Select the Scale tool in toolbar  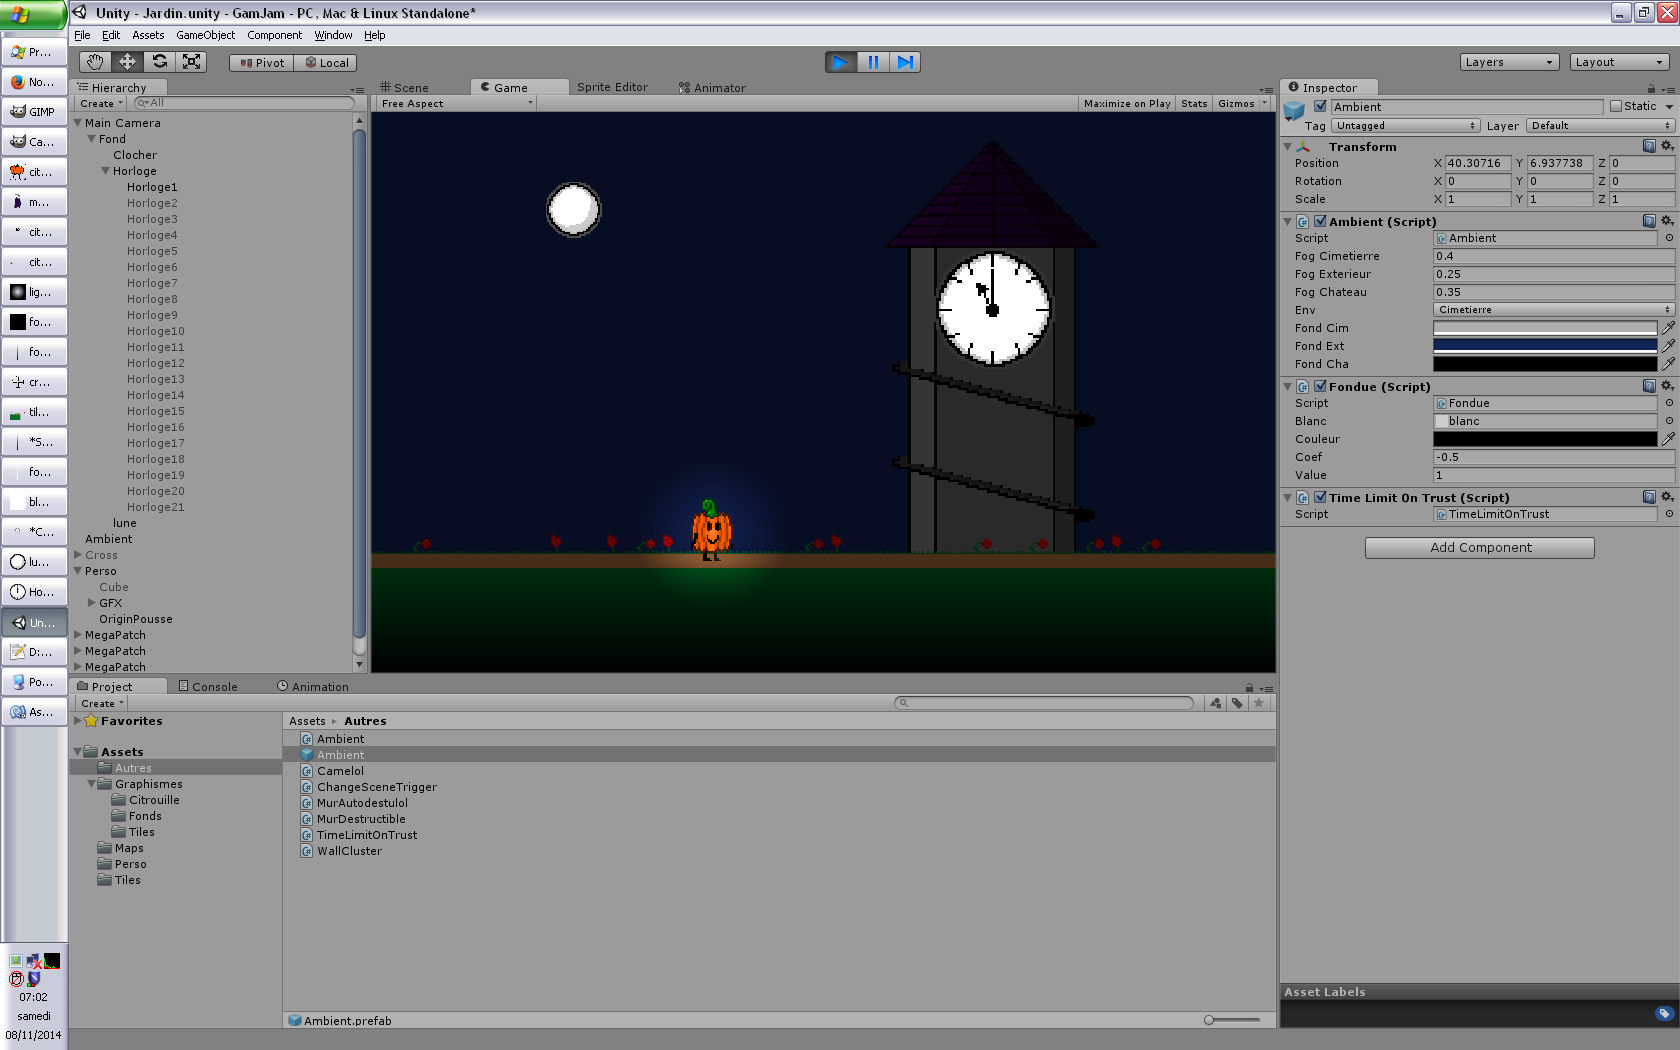(x=191, y=62)
